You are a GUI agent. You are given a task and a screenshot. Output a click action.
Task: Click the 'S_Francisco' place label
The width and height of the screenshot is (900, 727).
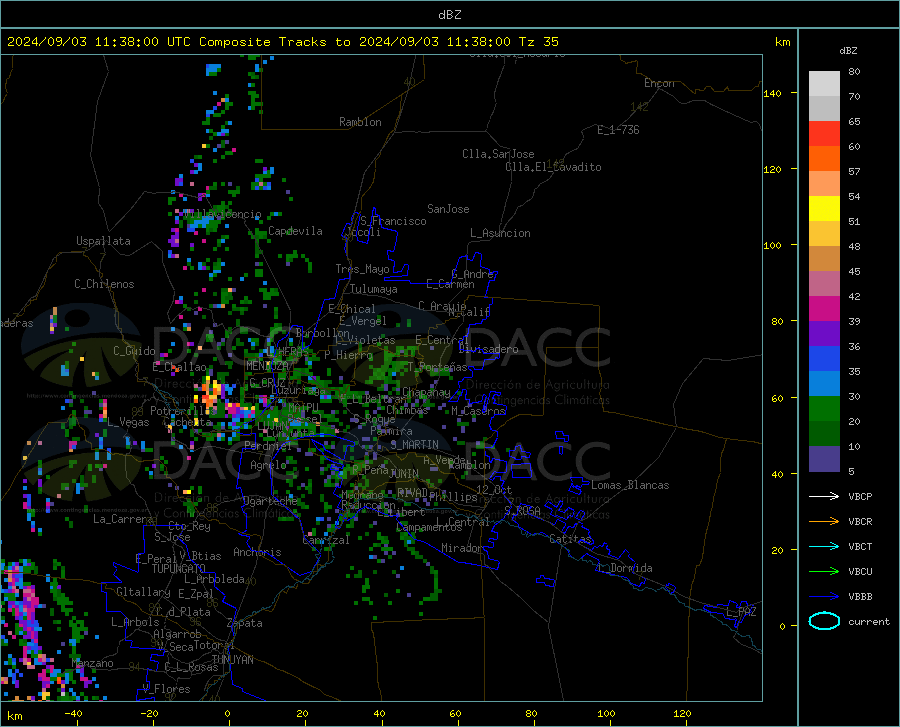[x=393, y=221]
